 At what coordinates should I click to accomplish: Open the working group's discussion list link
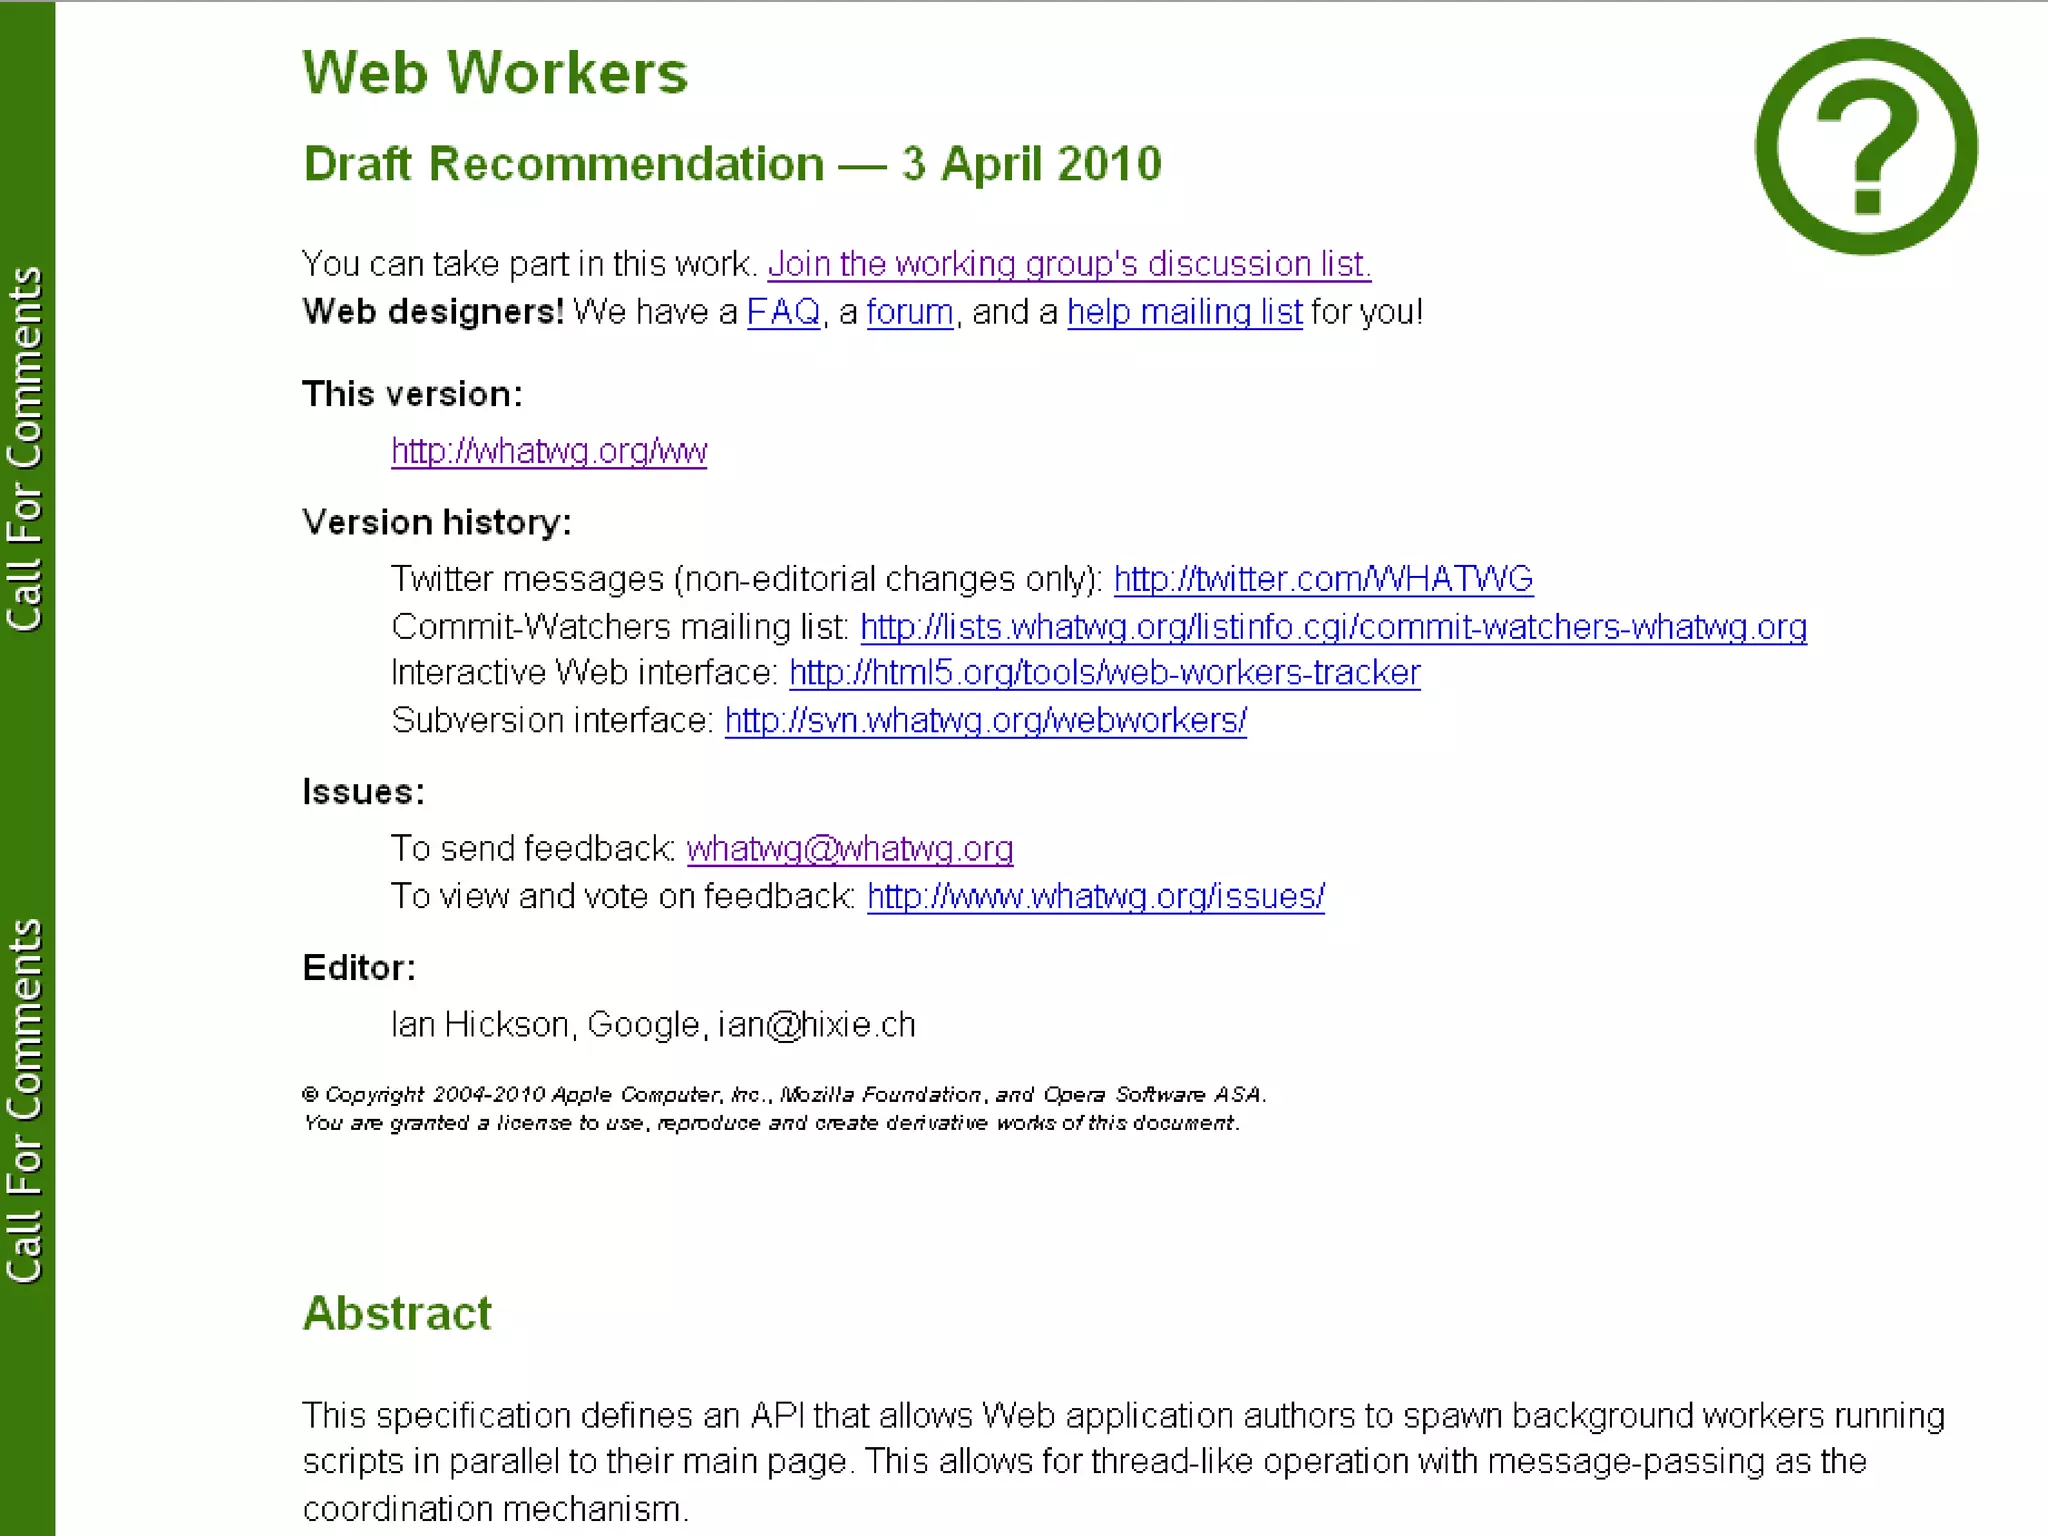tap(1068, 264)
